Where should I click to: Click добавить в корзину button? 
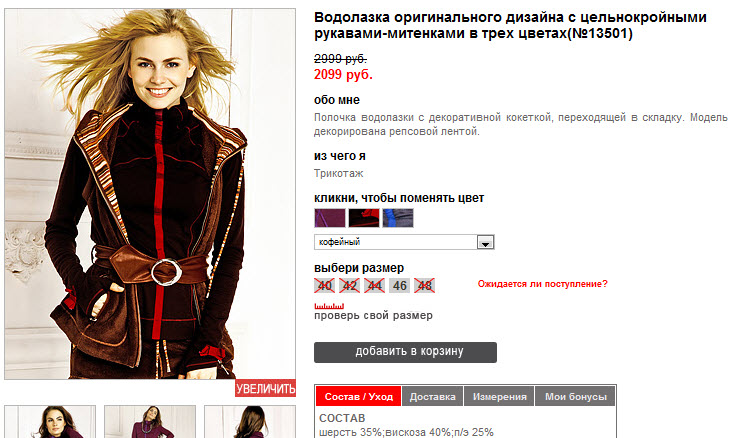point(405,352)
